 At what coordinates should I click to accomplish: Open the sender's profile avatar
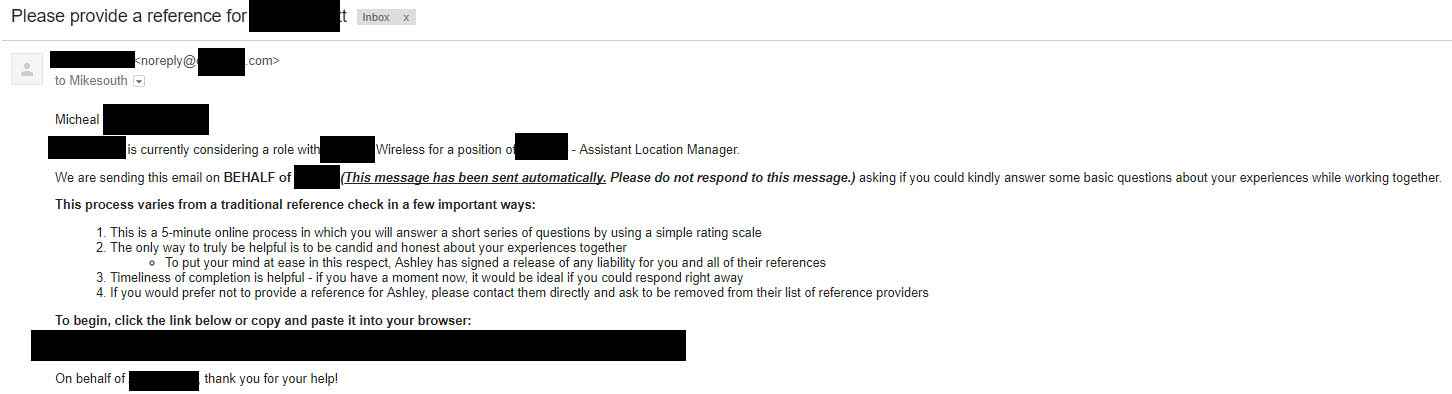click(x=27, y=70)
